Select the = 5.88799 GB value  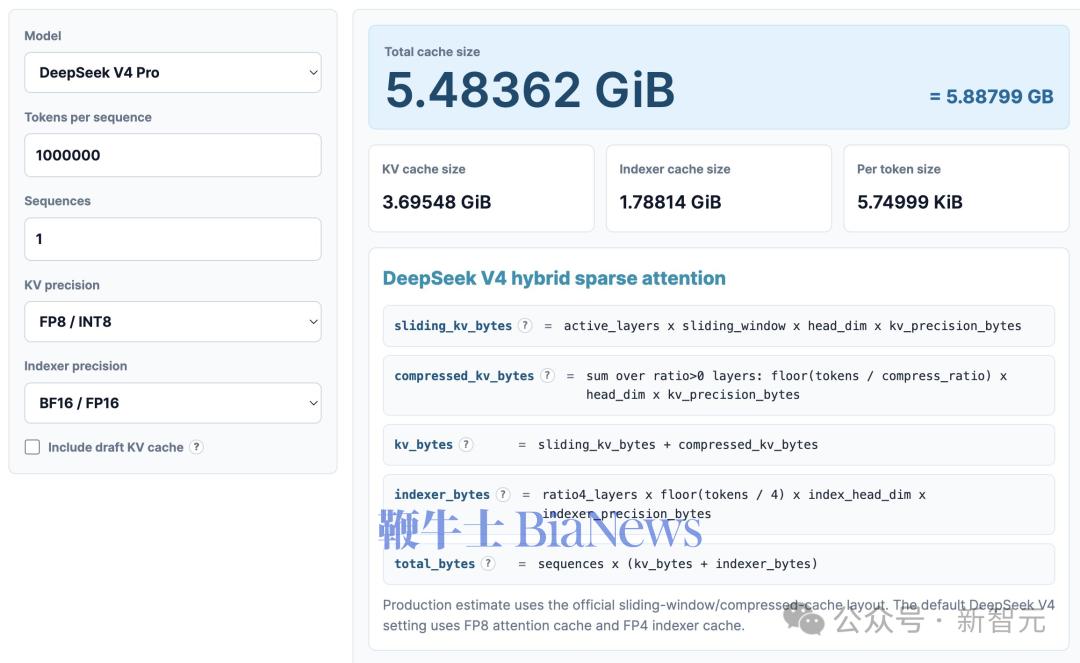click(x=991, y=96)
